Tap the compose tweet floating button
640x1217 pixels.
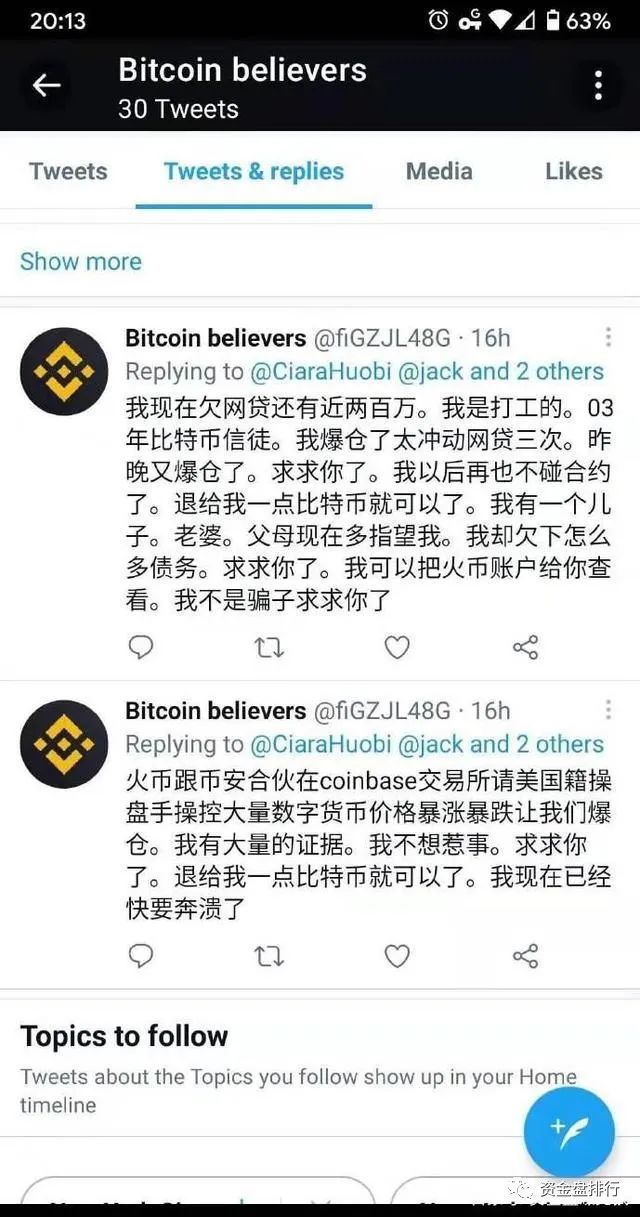[569, 1132]
